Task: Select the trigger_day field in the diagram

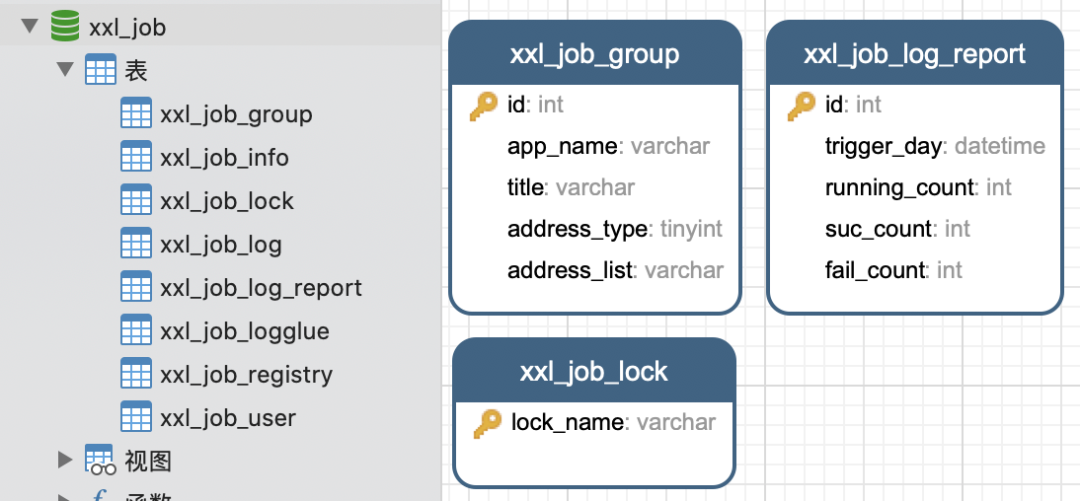Action: coord(883,147)
